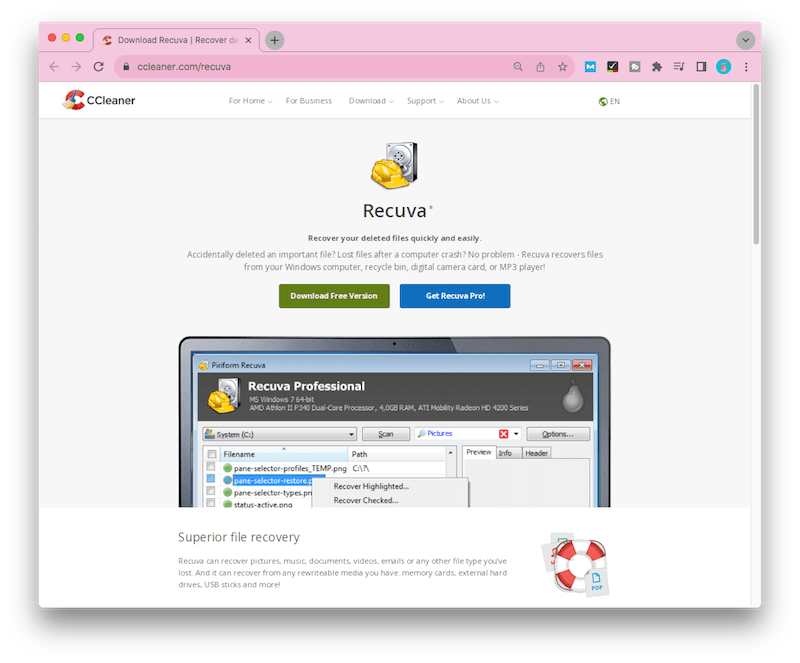Click the browser forward arrow

point(77,67)
